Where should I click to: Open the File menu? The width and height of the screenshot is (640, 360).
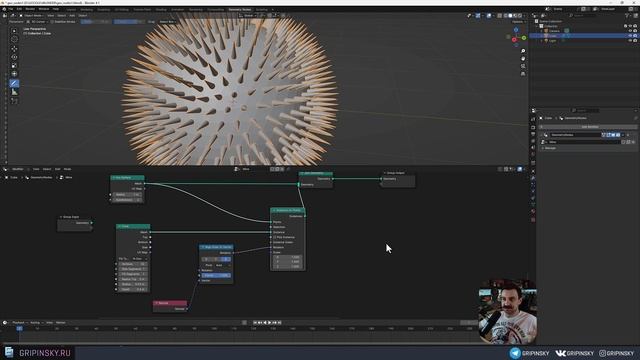pos(10,9)
